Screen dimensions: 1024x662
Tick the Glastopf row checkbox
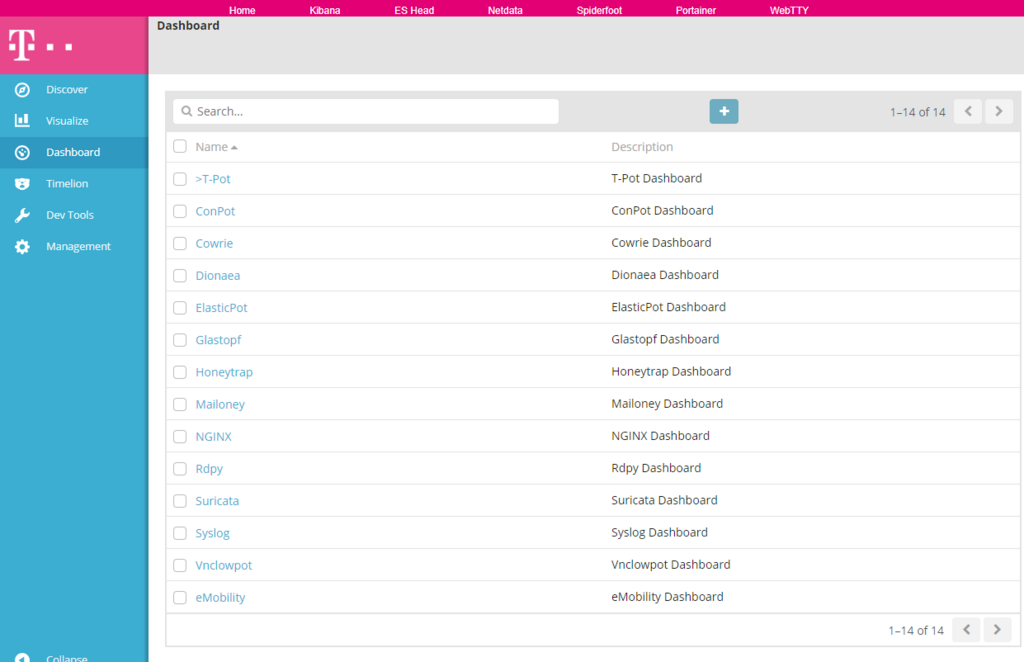click(180, 339)
